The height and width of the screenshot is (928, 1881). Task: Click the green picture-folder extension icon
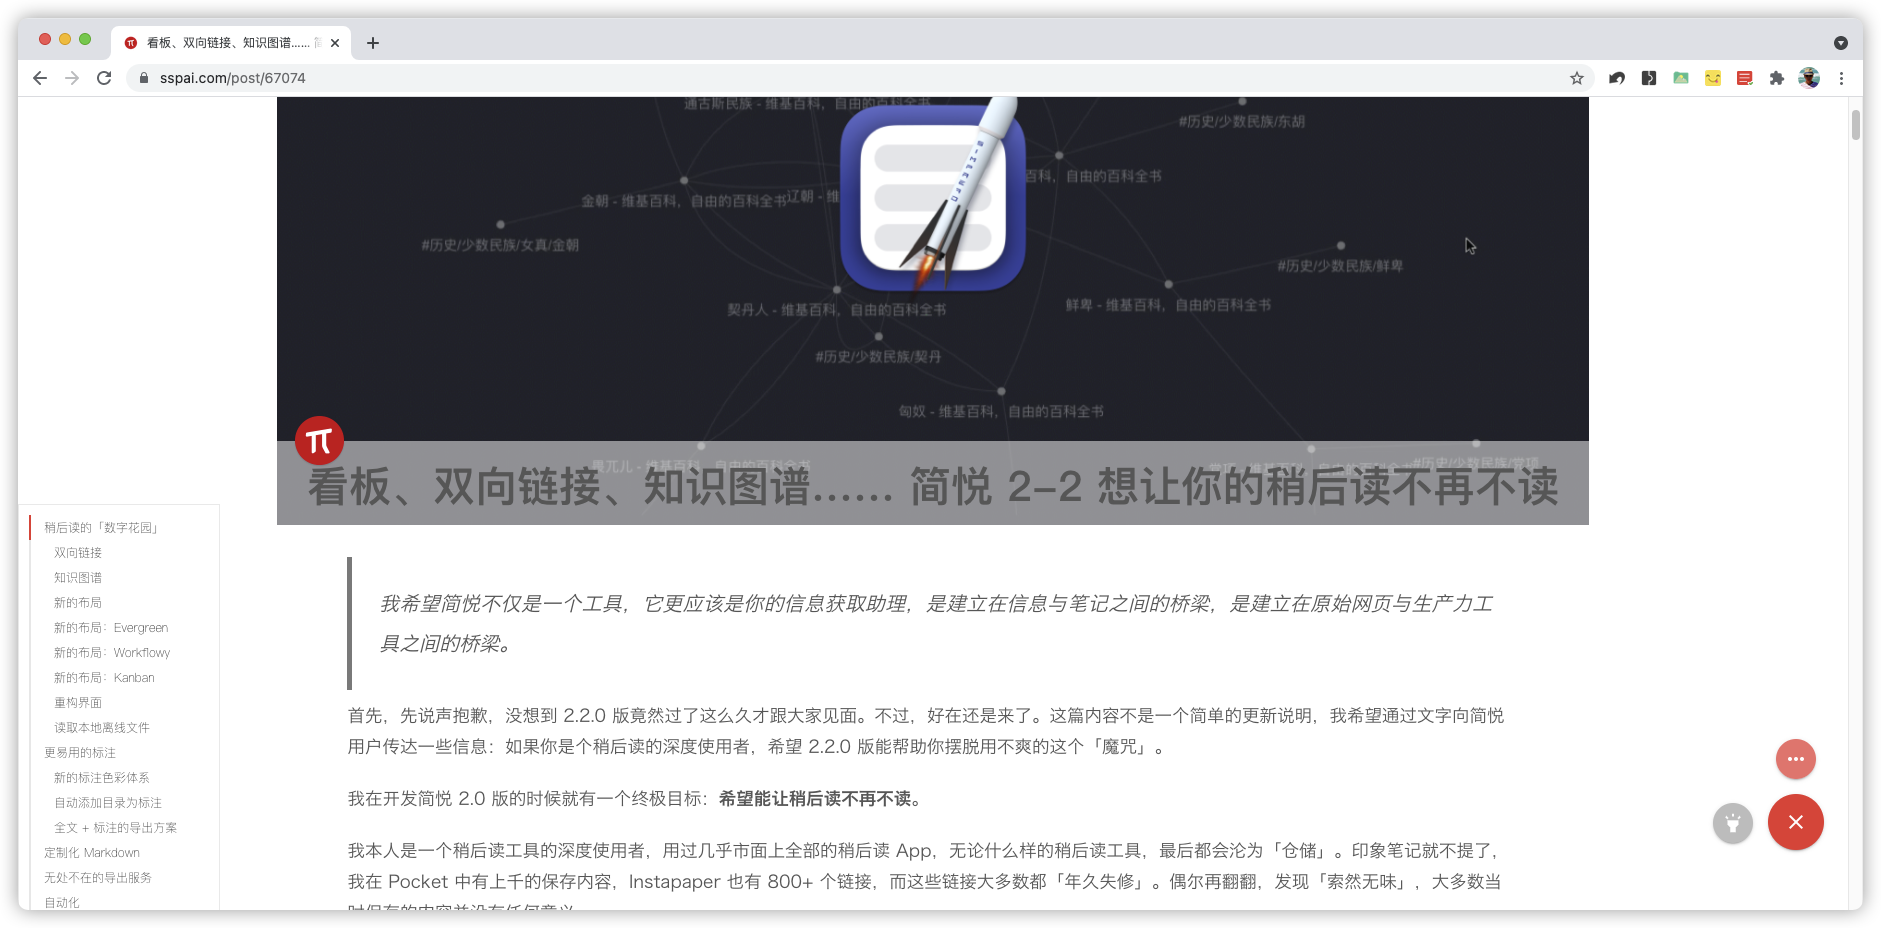coord(1681,78)
